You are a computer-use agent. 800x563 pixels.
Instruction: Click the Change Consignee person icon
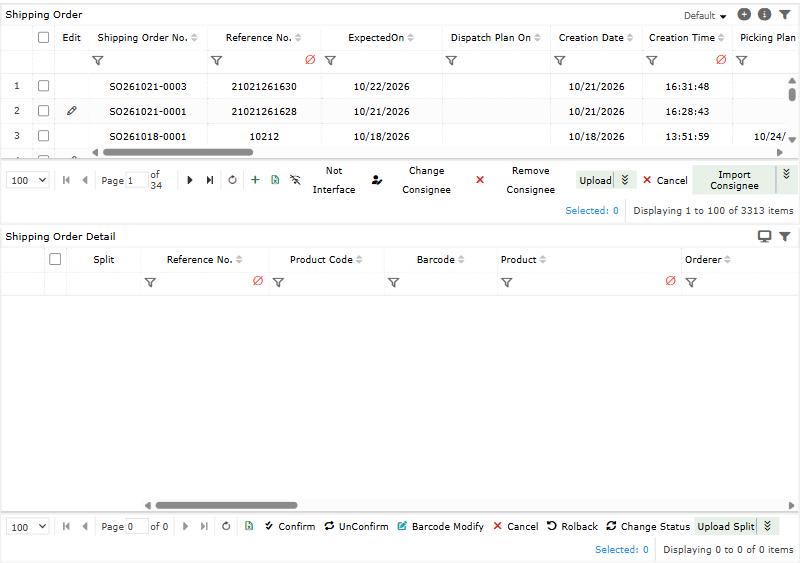click(x=377, y=180)
